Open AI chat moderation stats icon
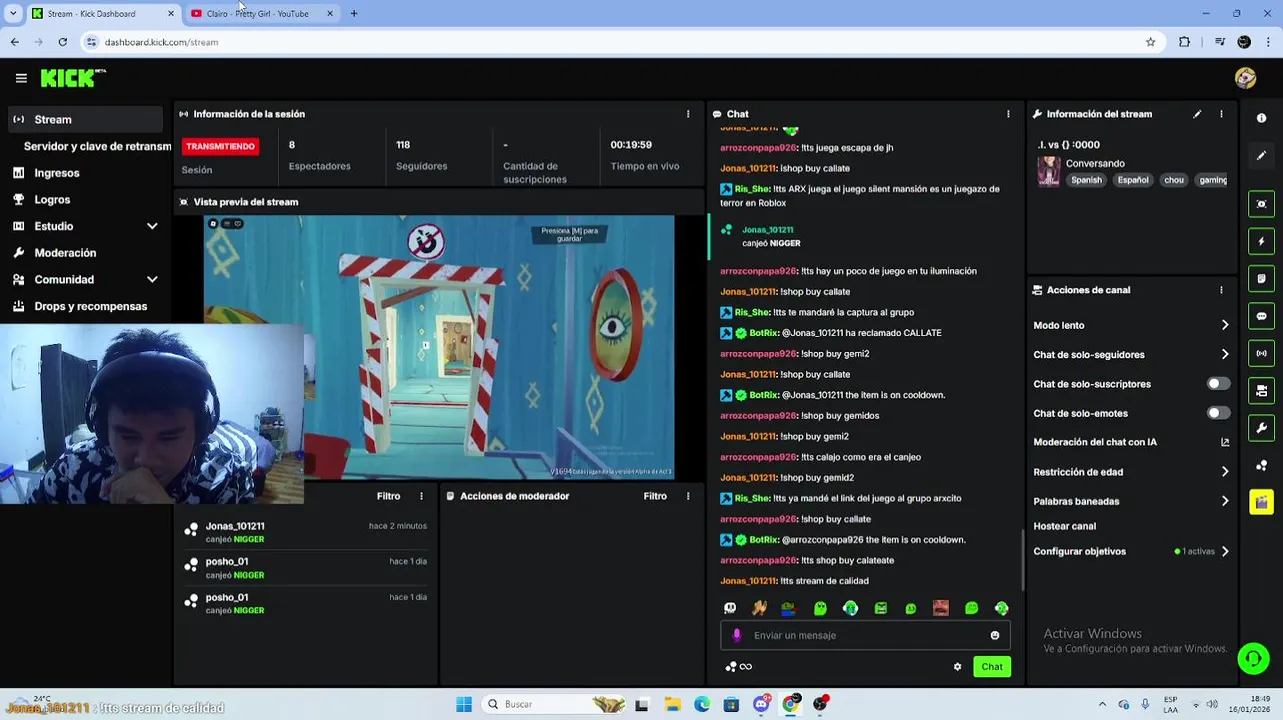This screenshot has height=720, width=1283. (1225, 442)
